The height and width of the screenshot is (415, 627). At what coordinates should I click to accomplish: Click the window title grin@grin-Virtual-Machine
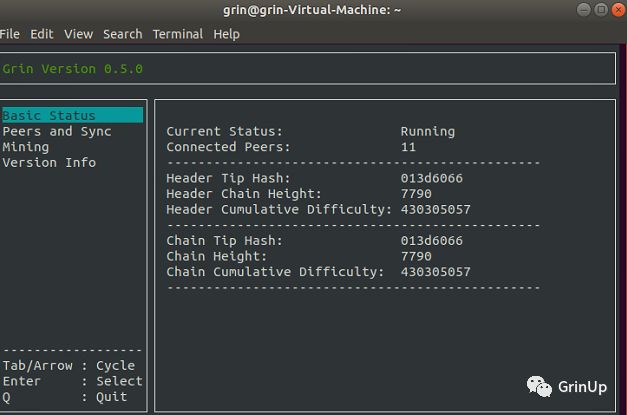coord(312,10)
